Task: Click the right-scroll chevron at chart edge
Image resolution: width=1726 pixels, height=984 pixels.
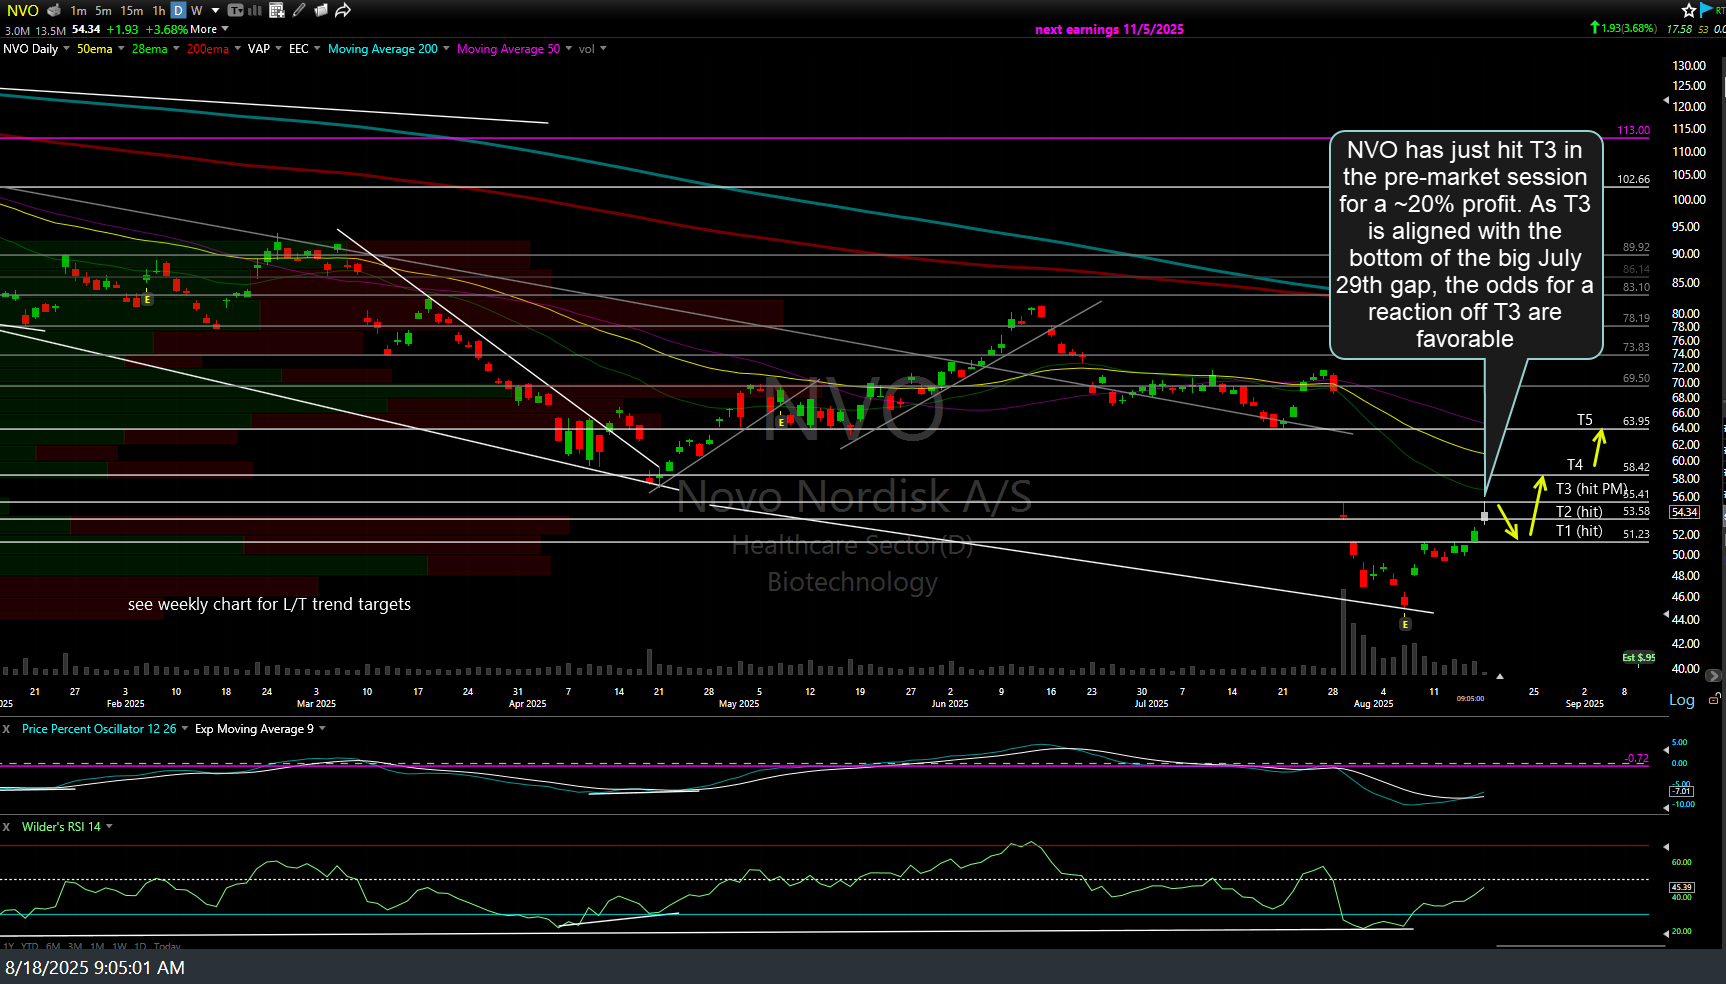Action: (x=1713, y=676)
